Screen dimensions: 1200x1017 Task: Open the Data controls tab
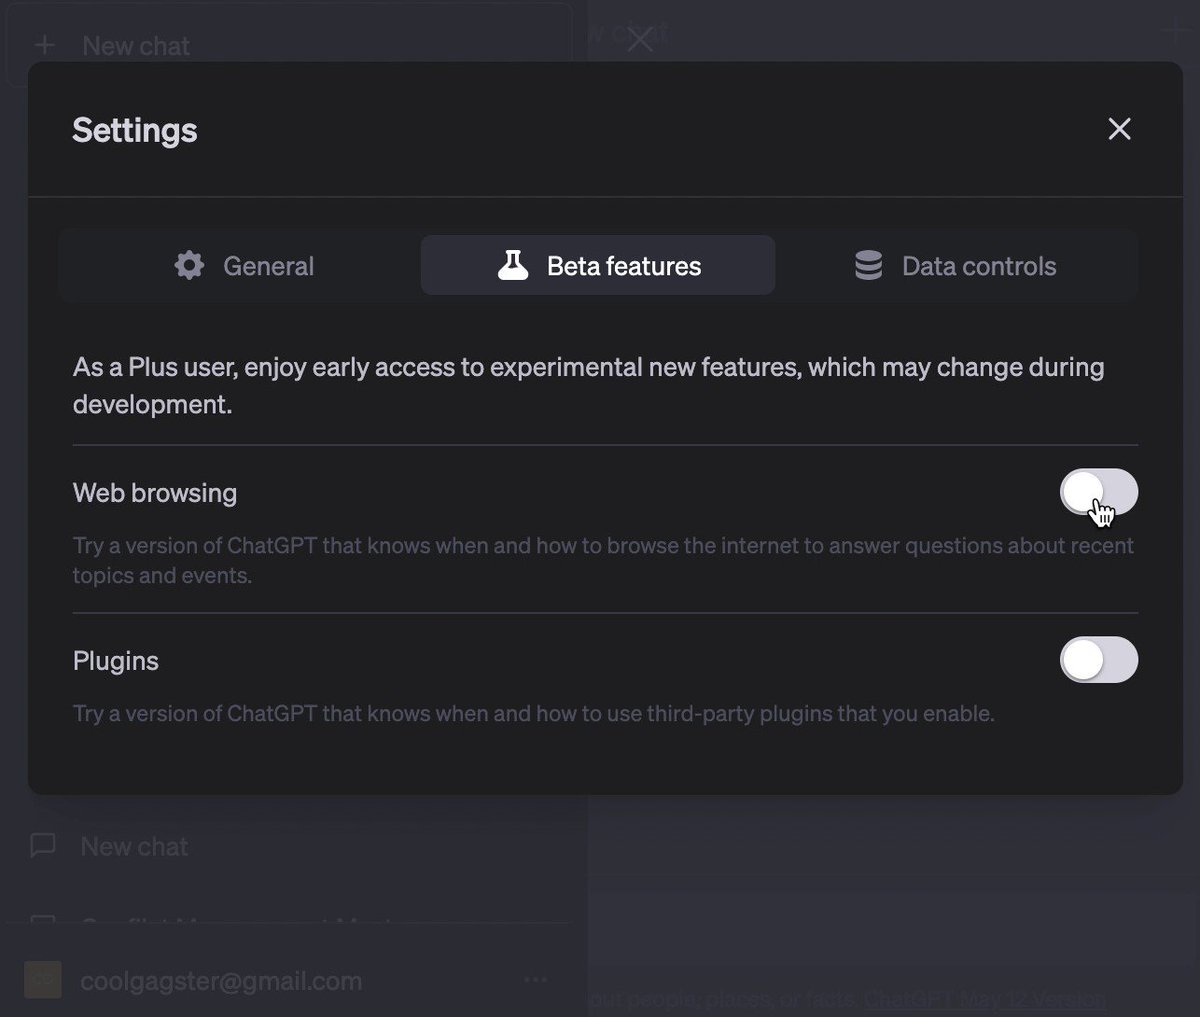[x=954, y=266]
